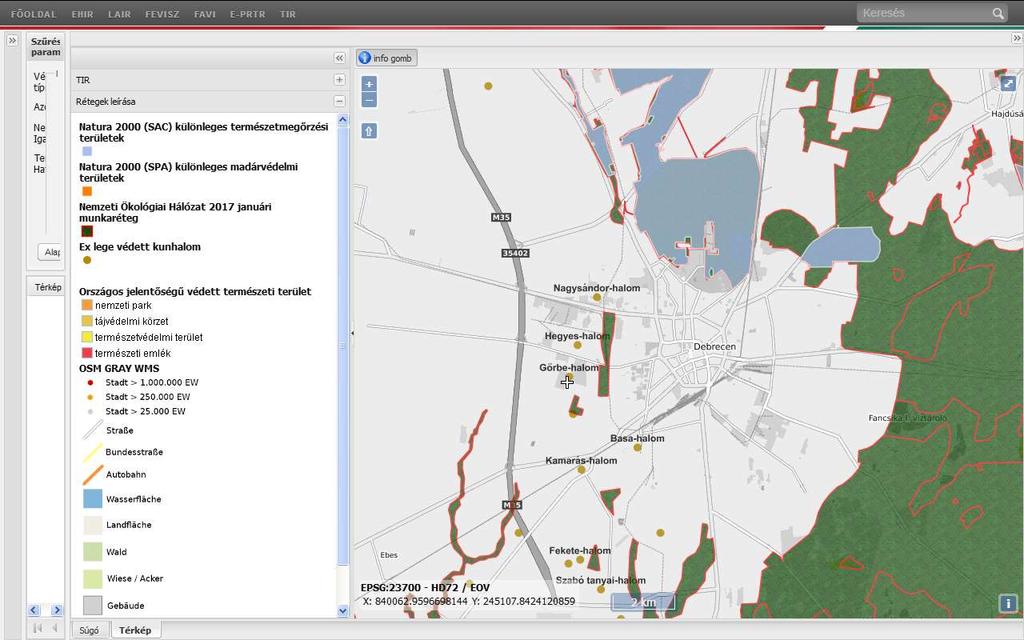Click the Alap button in filter panel

[50, 252]
